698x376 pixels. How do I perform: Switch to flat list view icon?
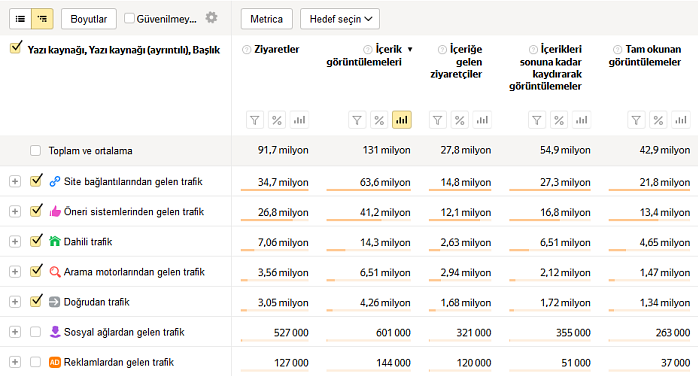20,19
